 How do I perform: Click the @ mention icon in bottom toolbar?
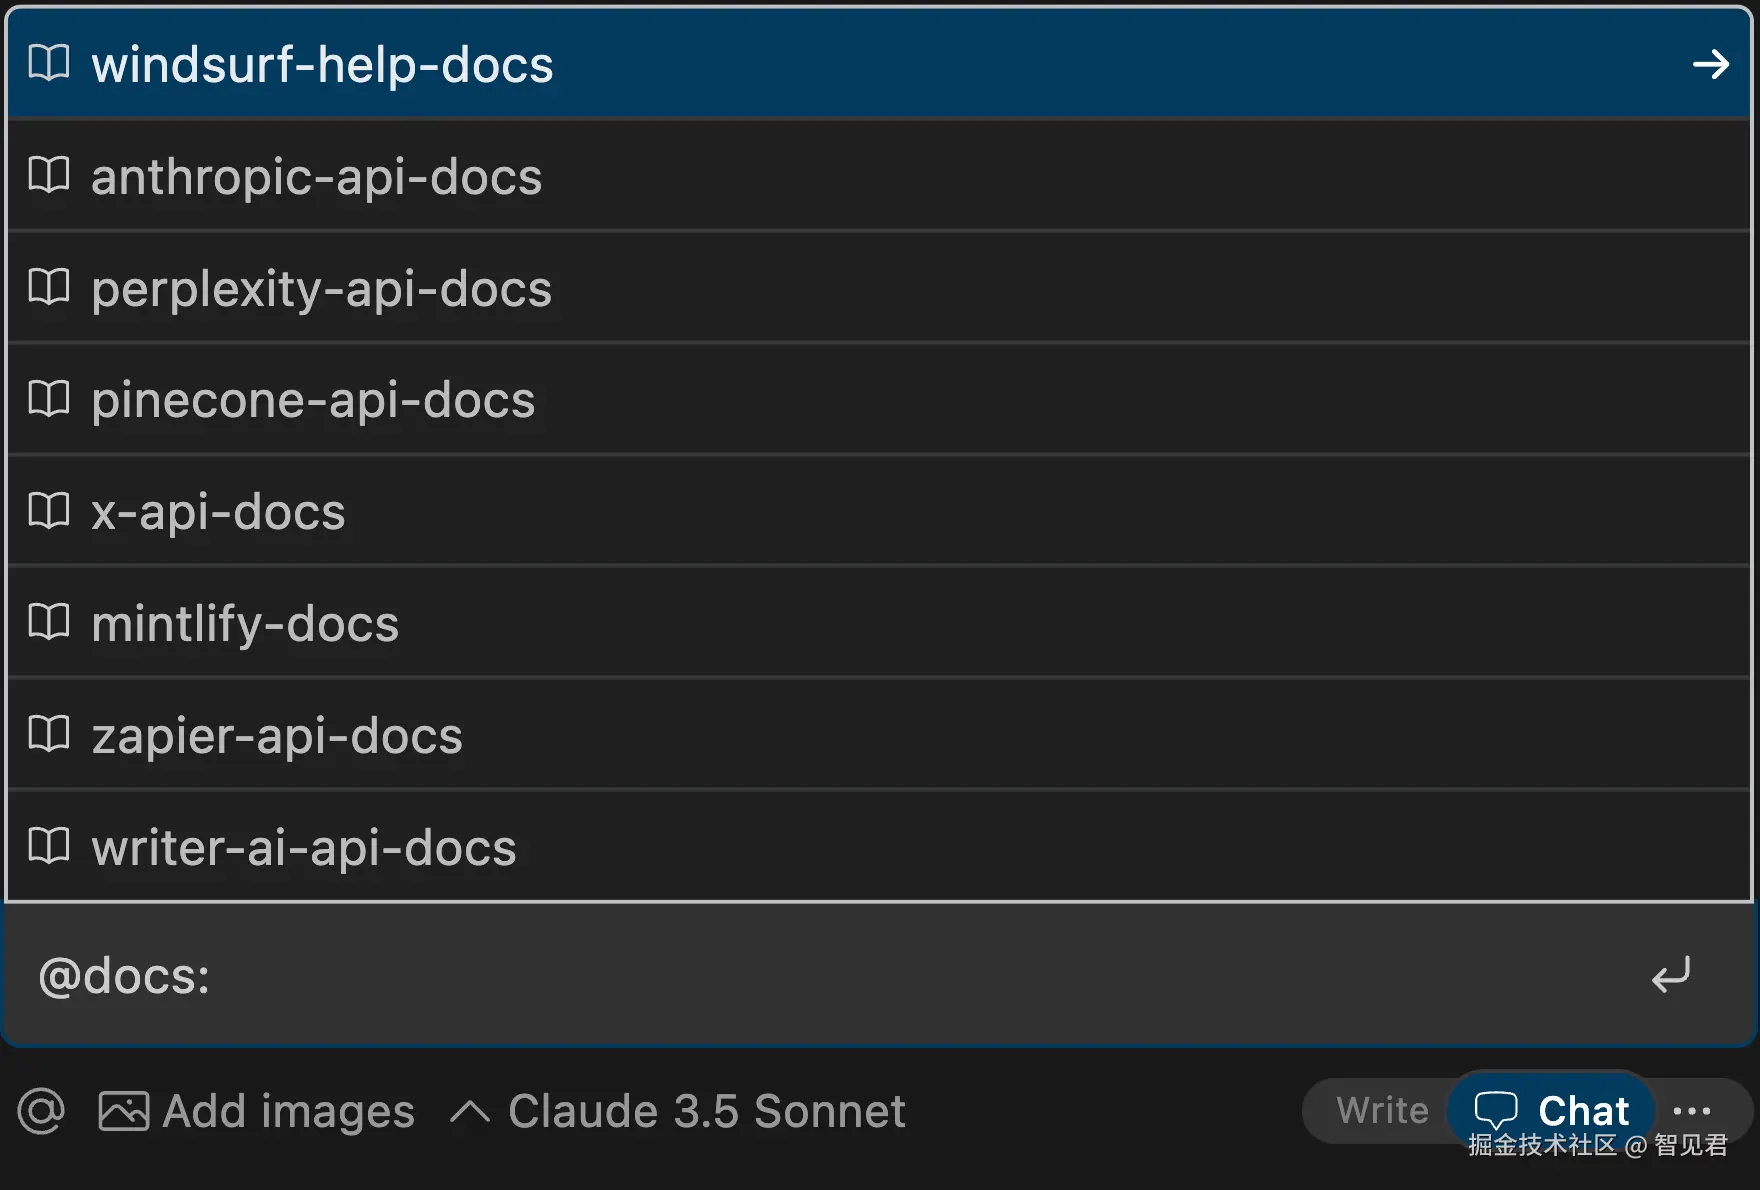(41, 1111)
